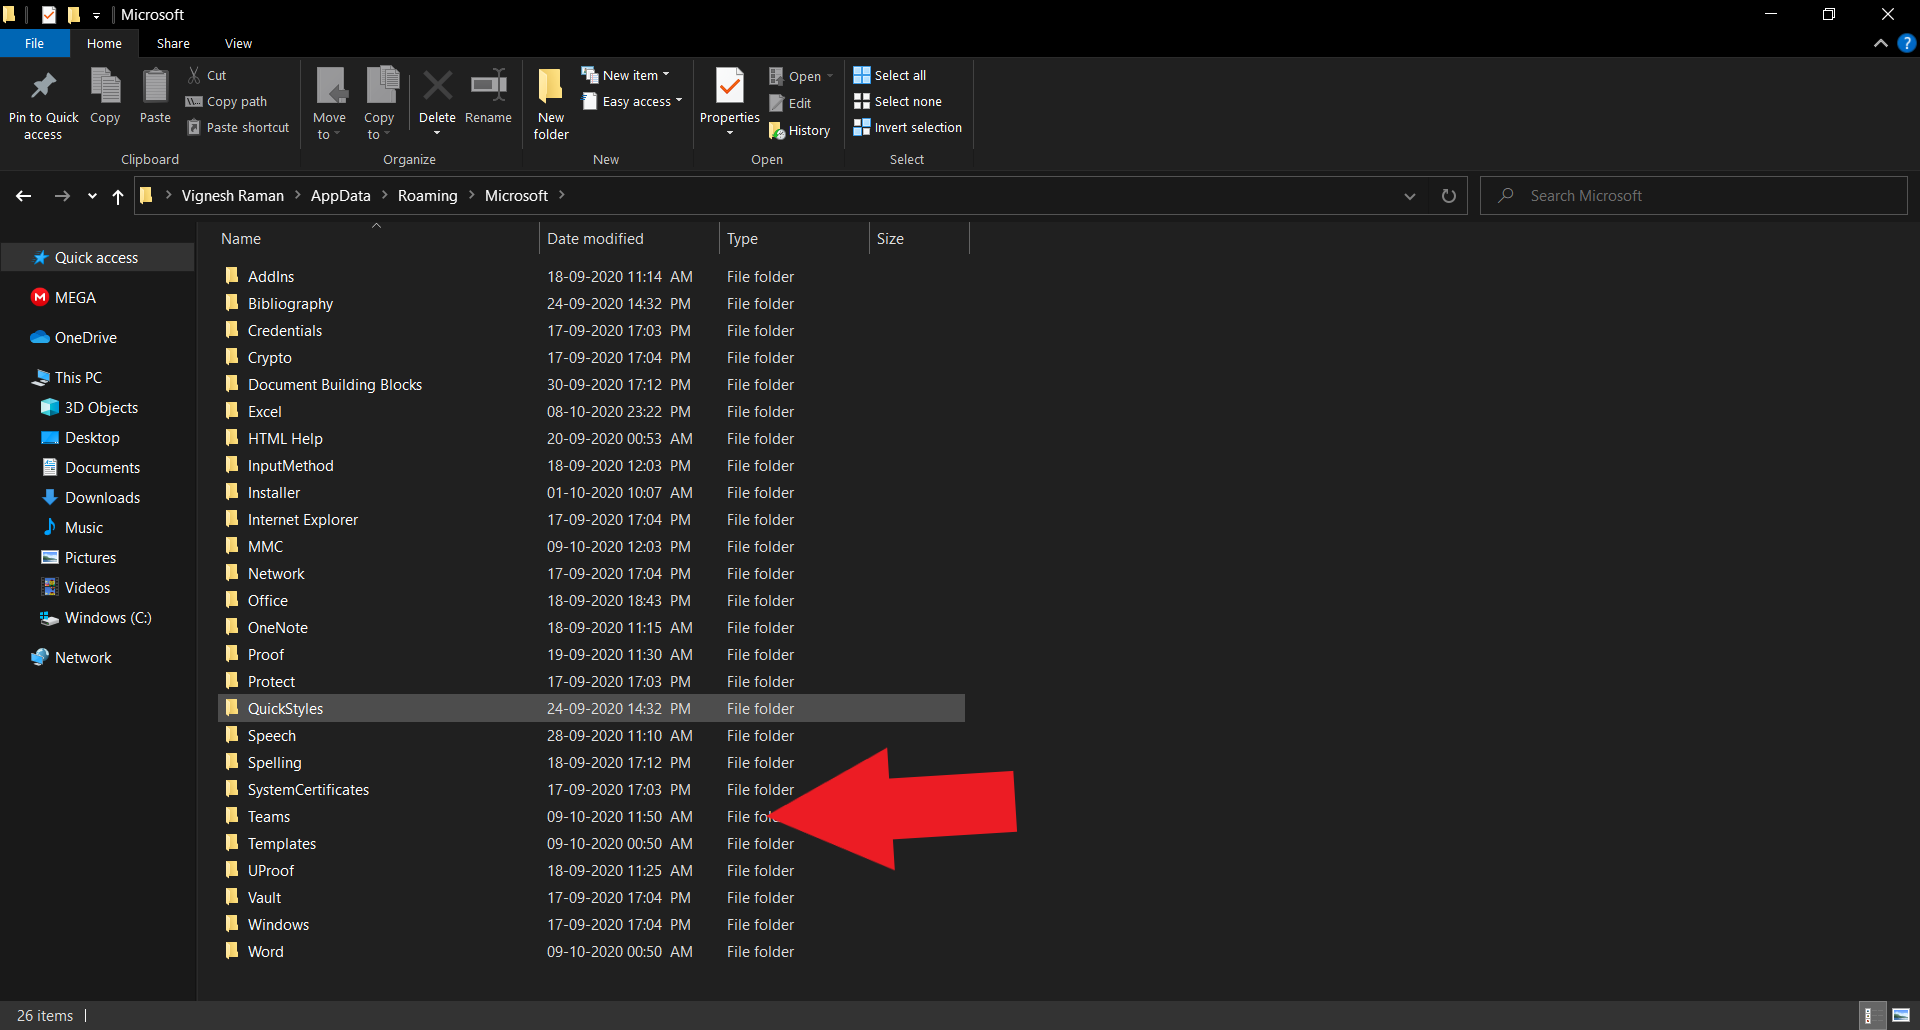Select Quick access in sidebar
This screenshot has height=1030, width=1920.
click(97, 257)
